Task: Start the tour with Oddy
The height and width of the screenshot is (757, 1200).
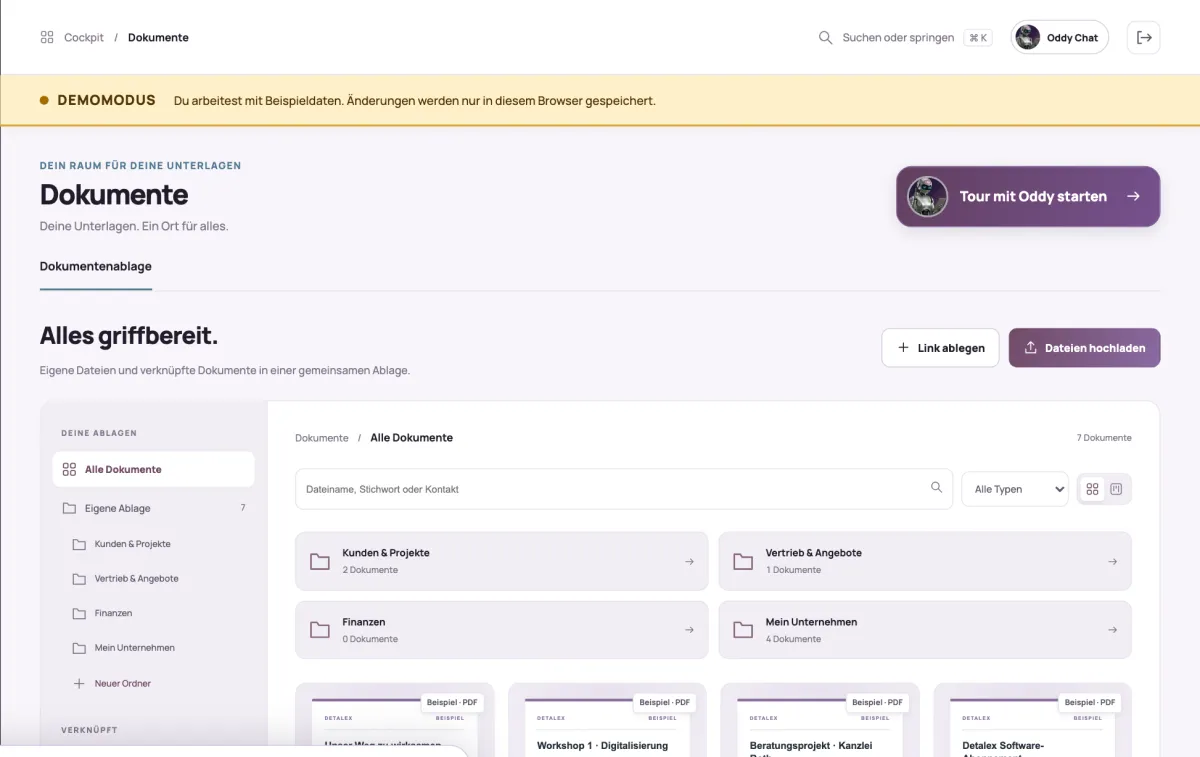Action: 1028,196
